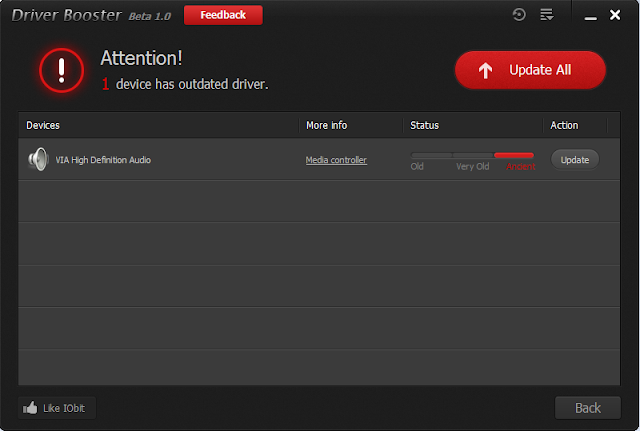This screenshot has width=640, height=431.
Task: Click the Action column header
Action: click(x=564, y=125)
